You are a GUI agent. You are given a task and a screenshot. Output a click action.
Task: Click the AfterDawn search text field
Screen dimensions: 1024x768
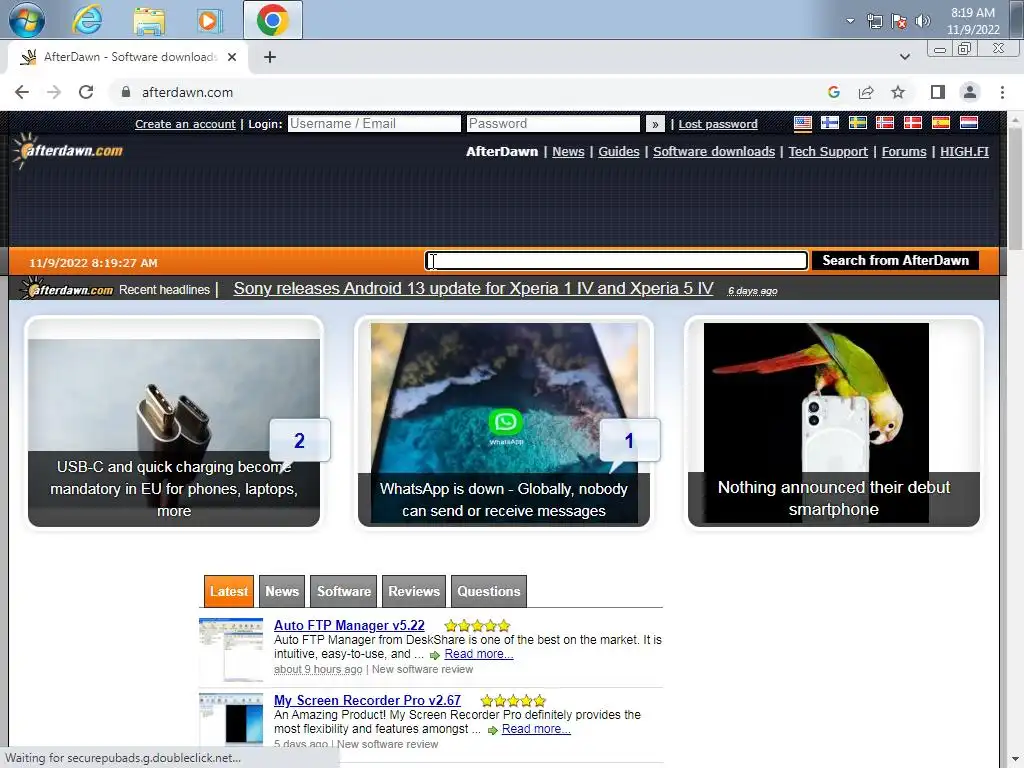click(x=616, y=261)
